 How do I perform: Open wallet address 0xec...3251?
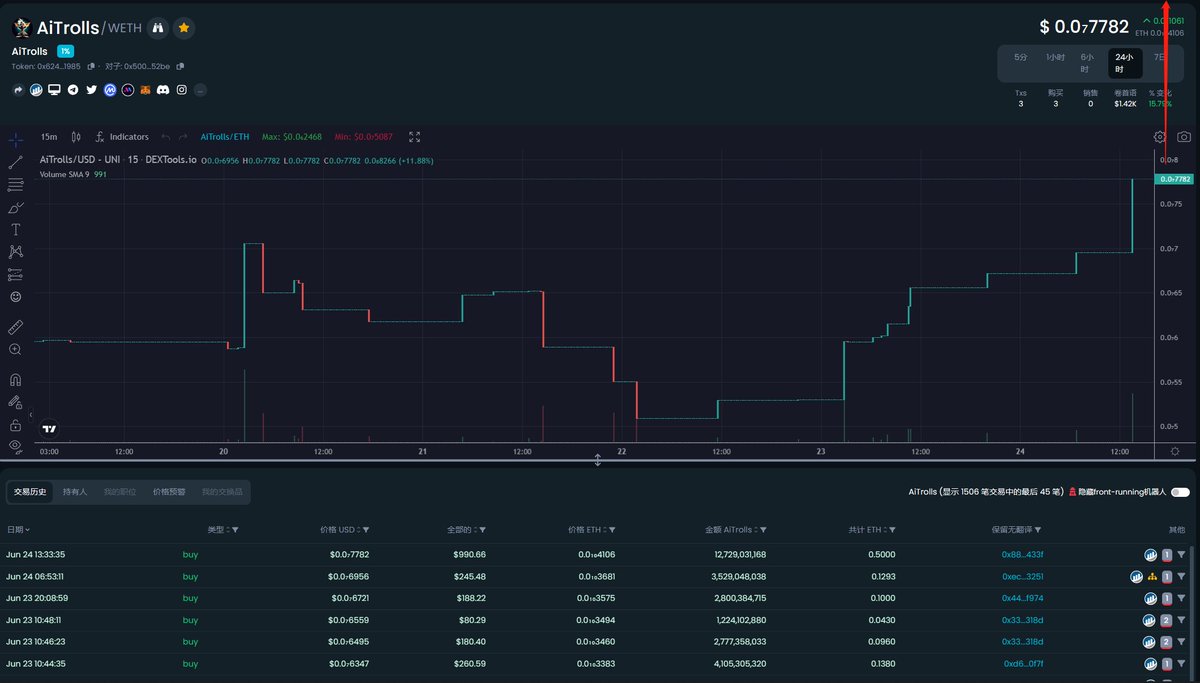(1022, 576)
